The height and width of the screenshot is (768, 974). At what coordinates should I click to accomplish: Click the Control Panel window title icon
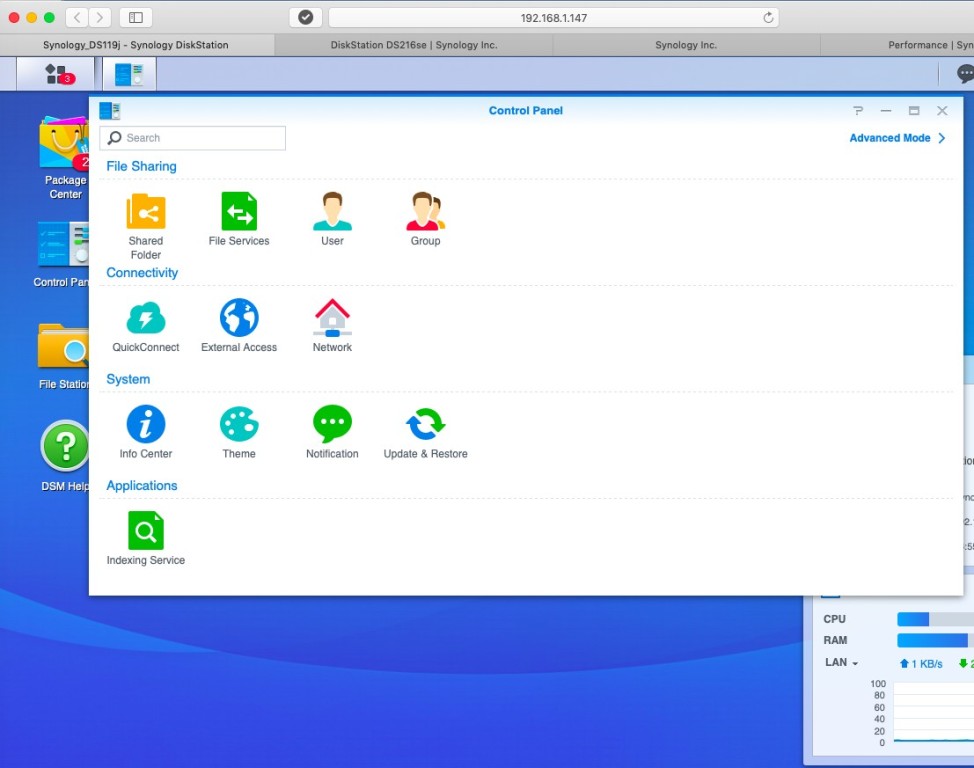110,111
